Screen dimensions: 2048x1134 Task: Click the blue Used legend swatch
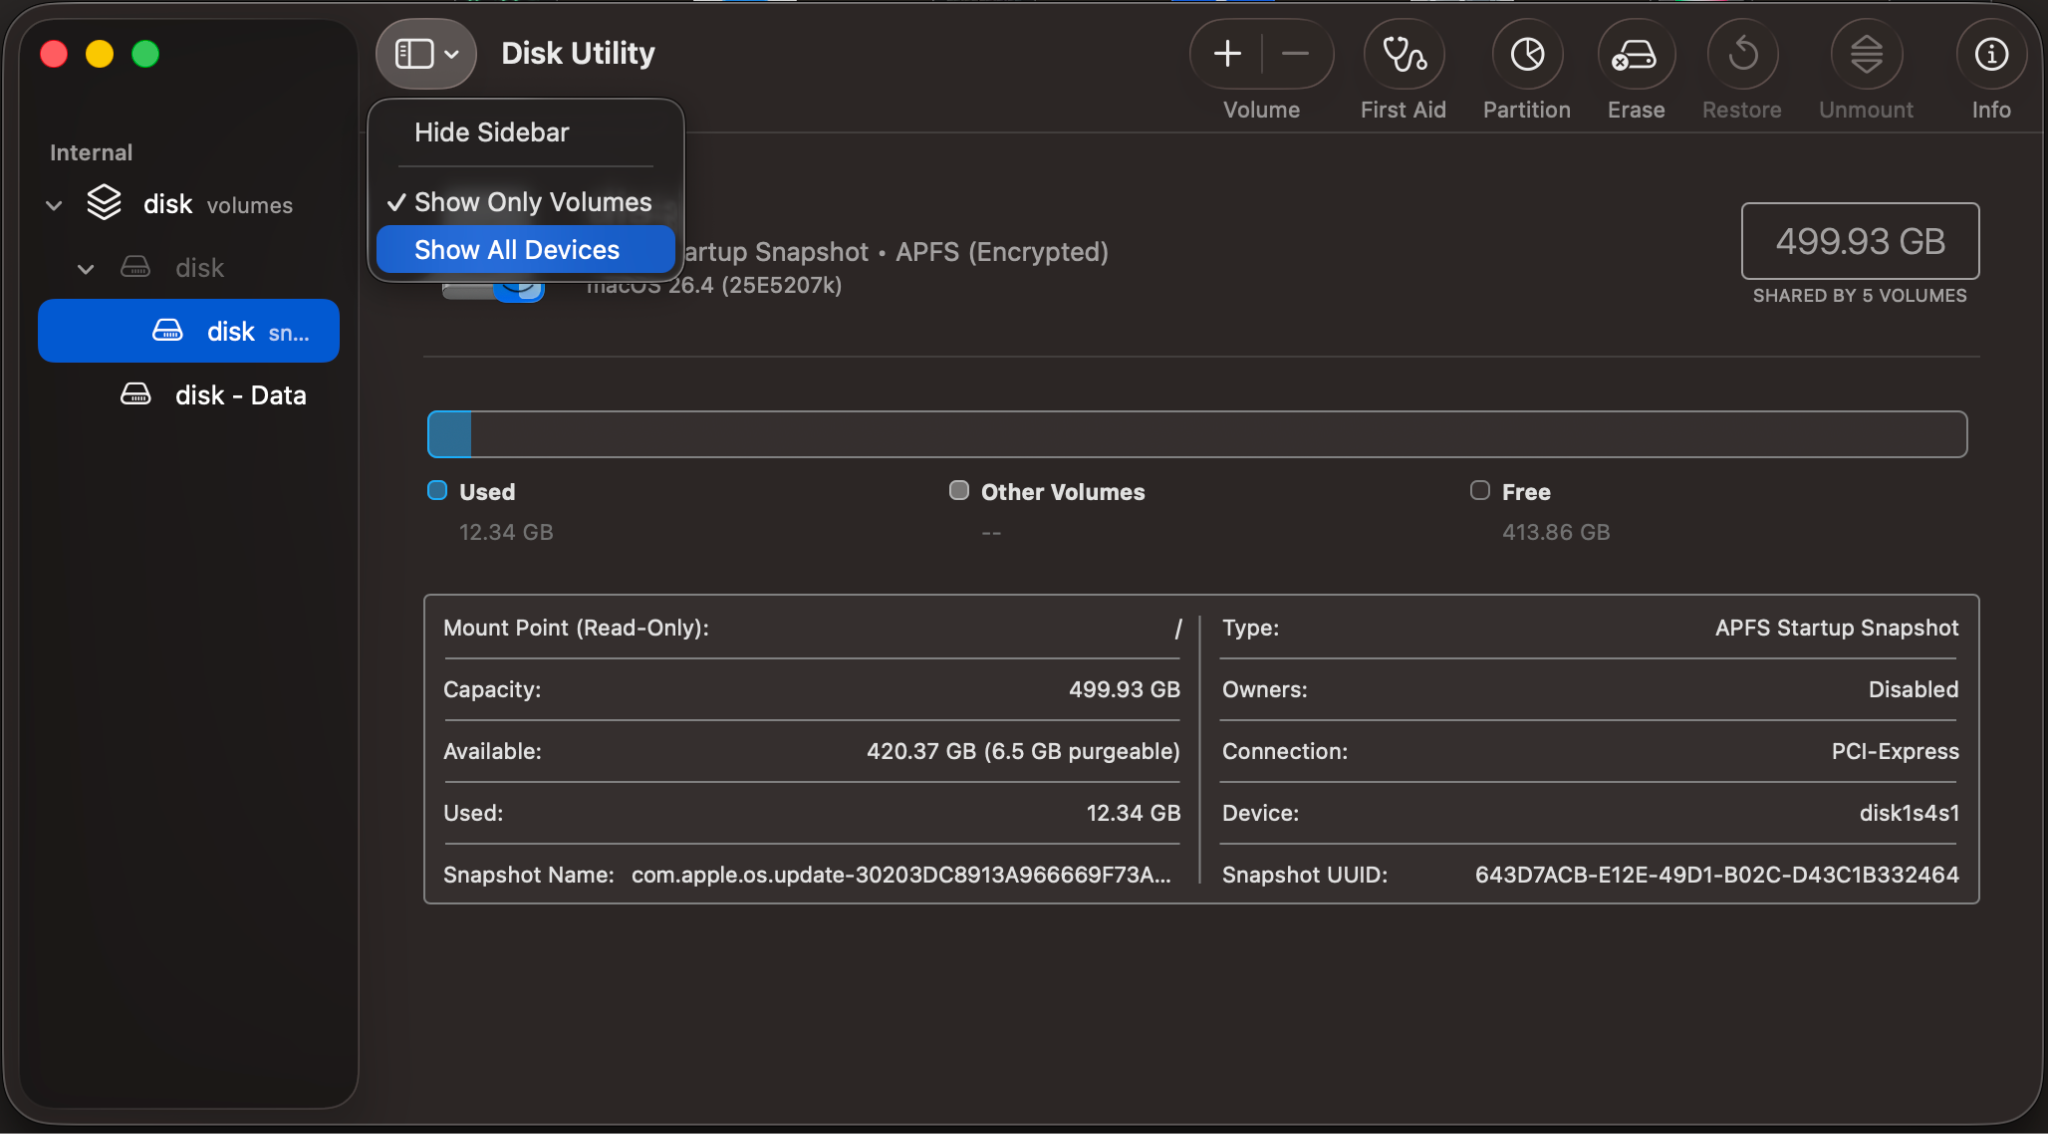click(x=437, y=490)
